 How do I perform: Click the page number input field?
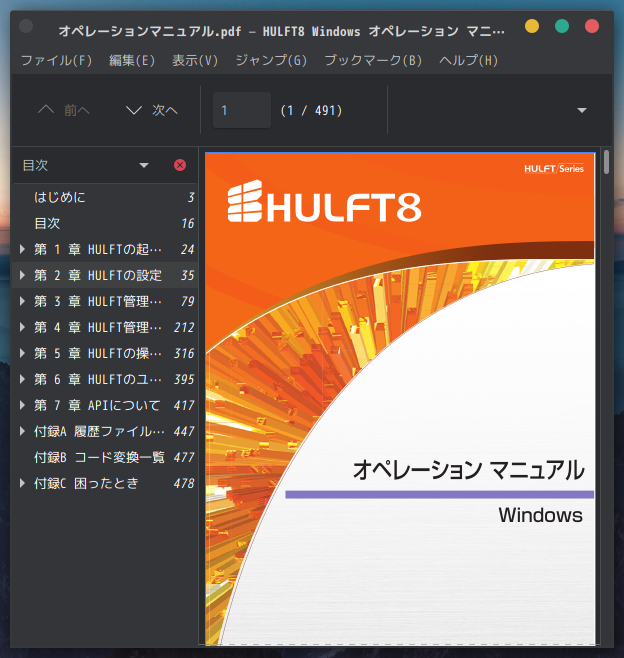[242, 110]
